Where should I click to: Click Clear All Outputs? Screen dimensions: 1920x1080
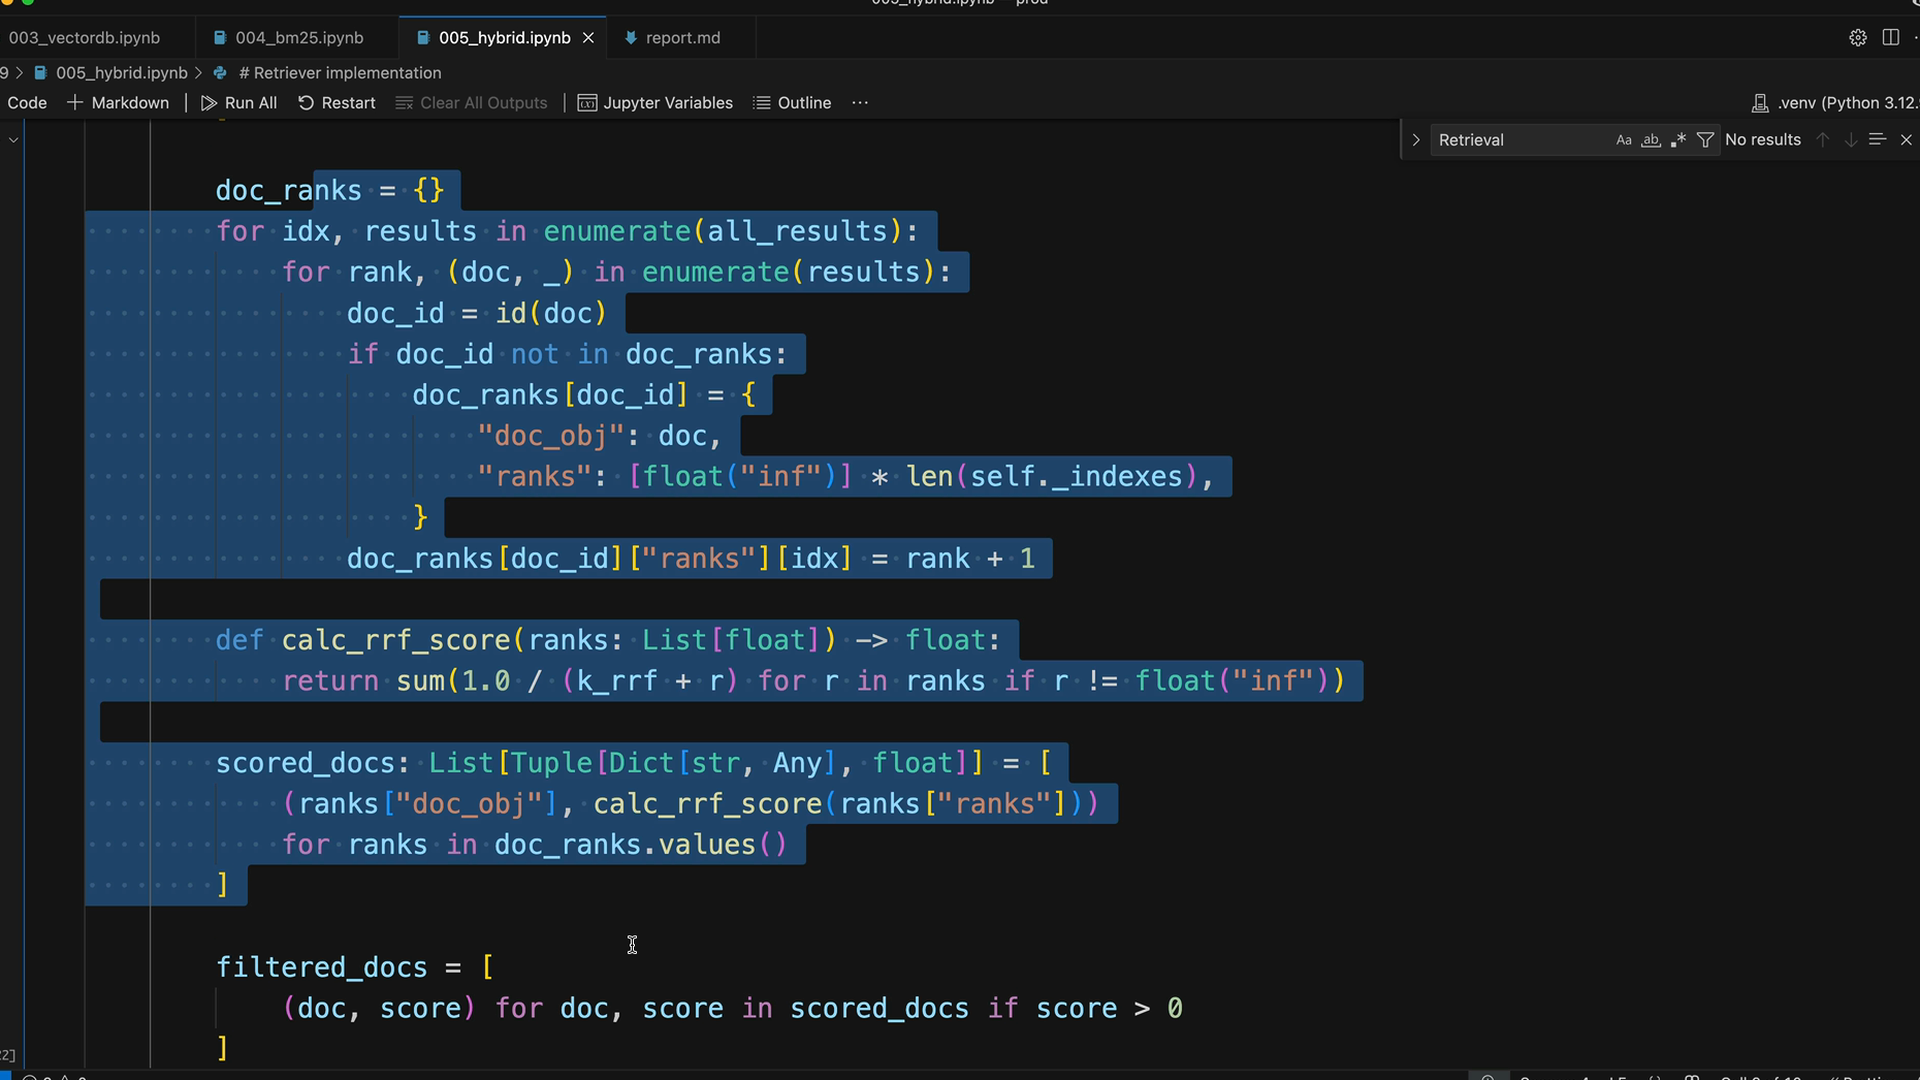click(471, 103)
